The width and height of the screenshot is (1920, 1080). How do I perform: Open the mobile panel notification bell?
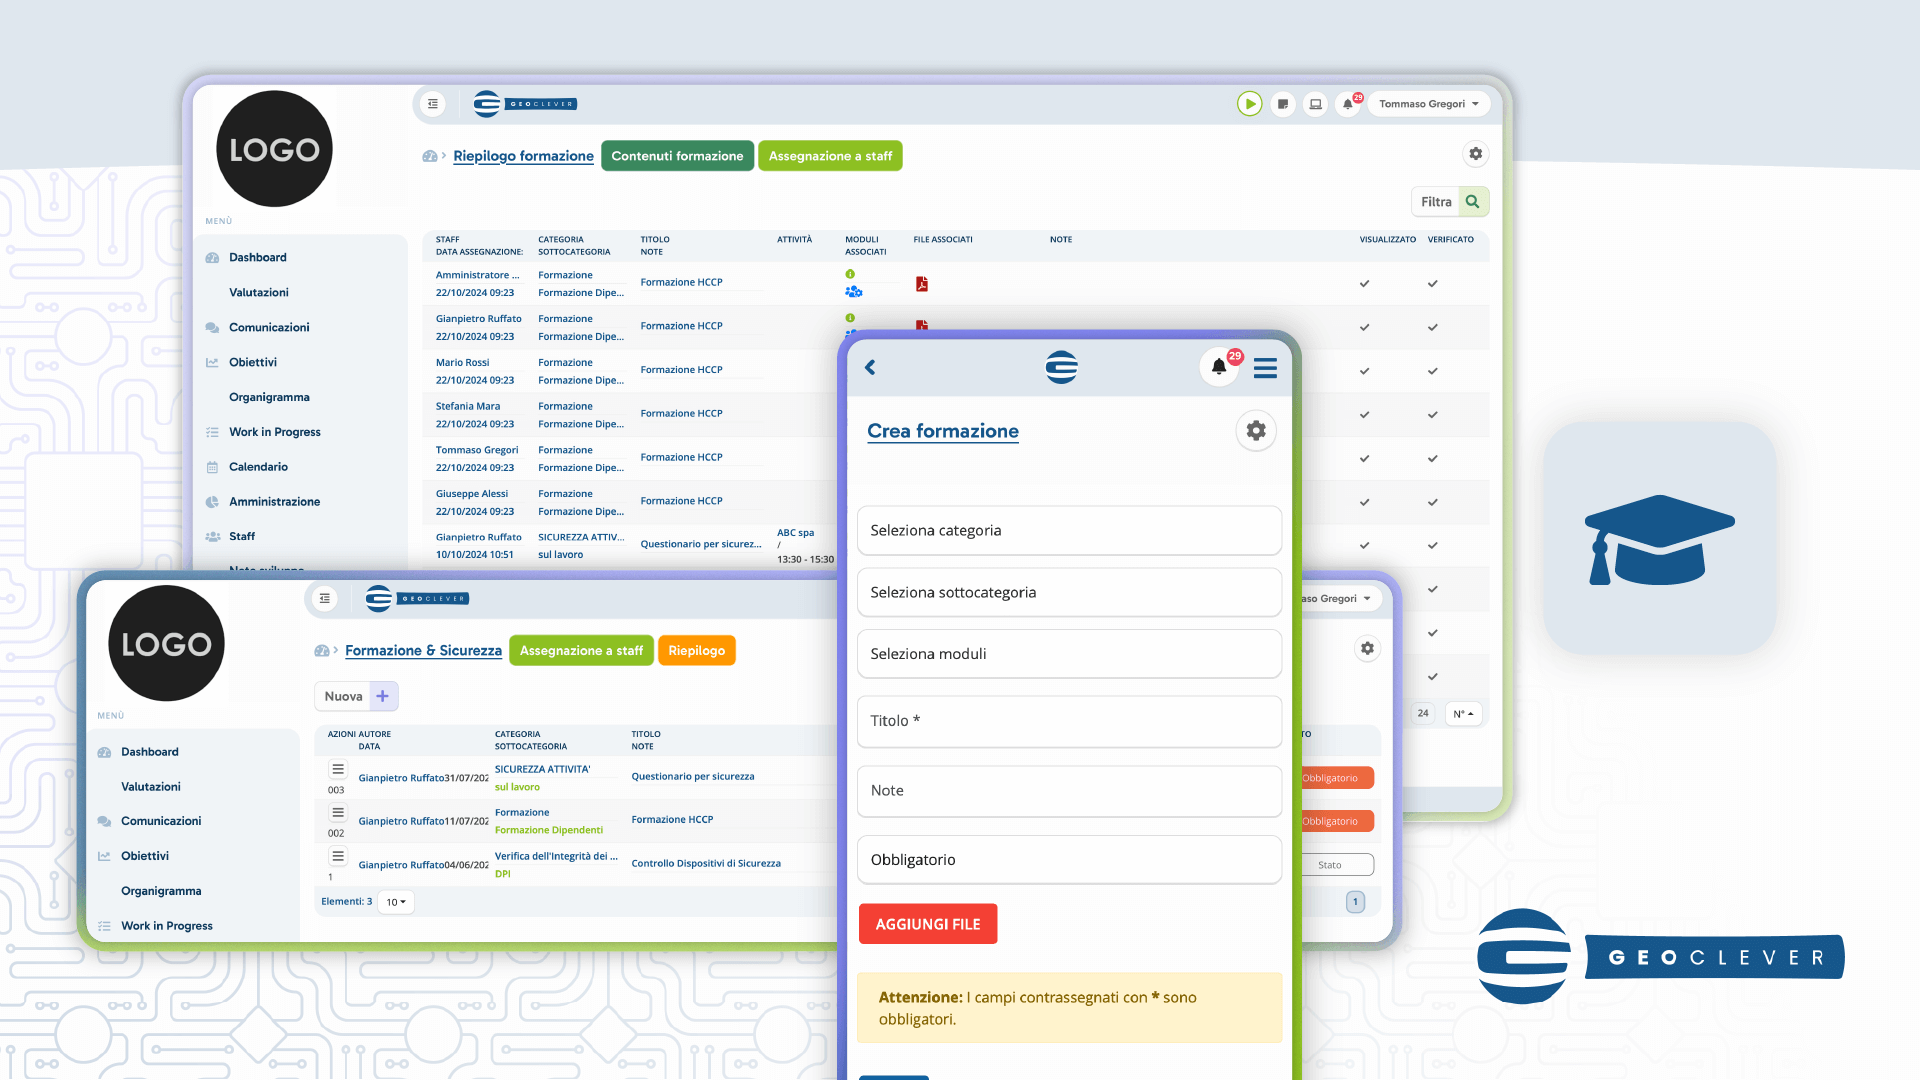point(1219,367)
